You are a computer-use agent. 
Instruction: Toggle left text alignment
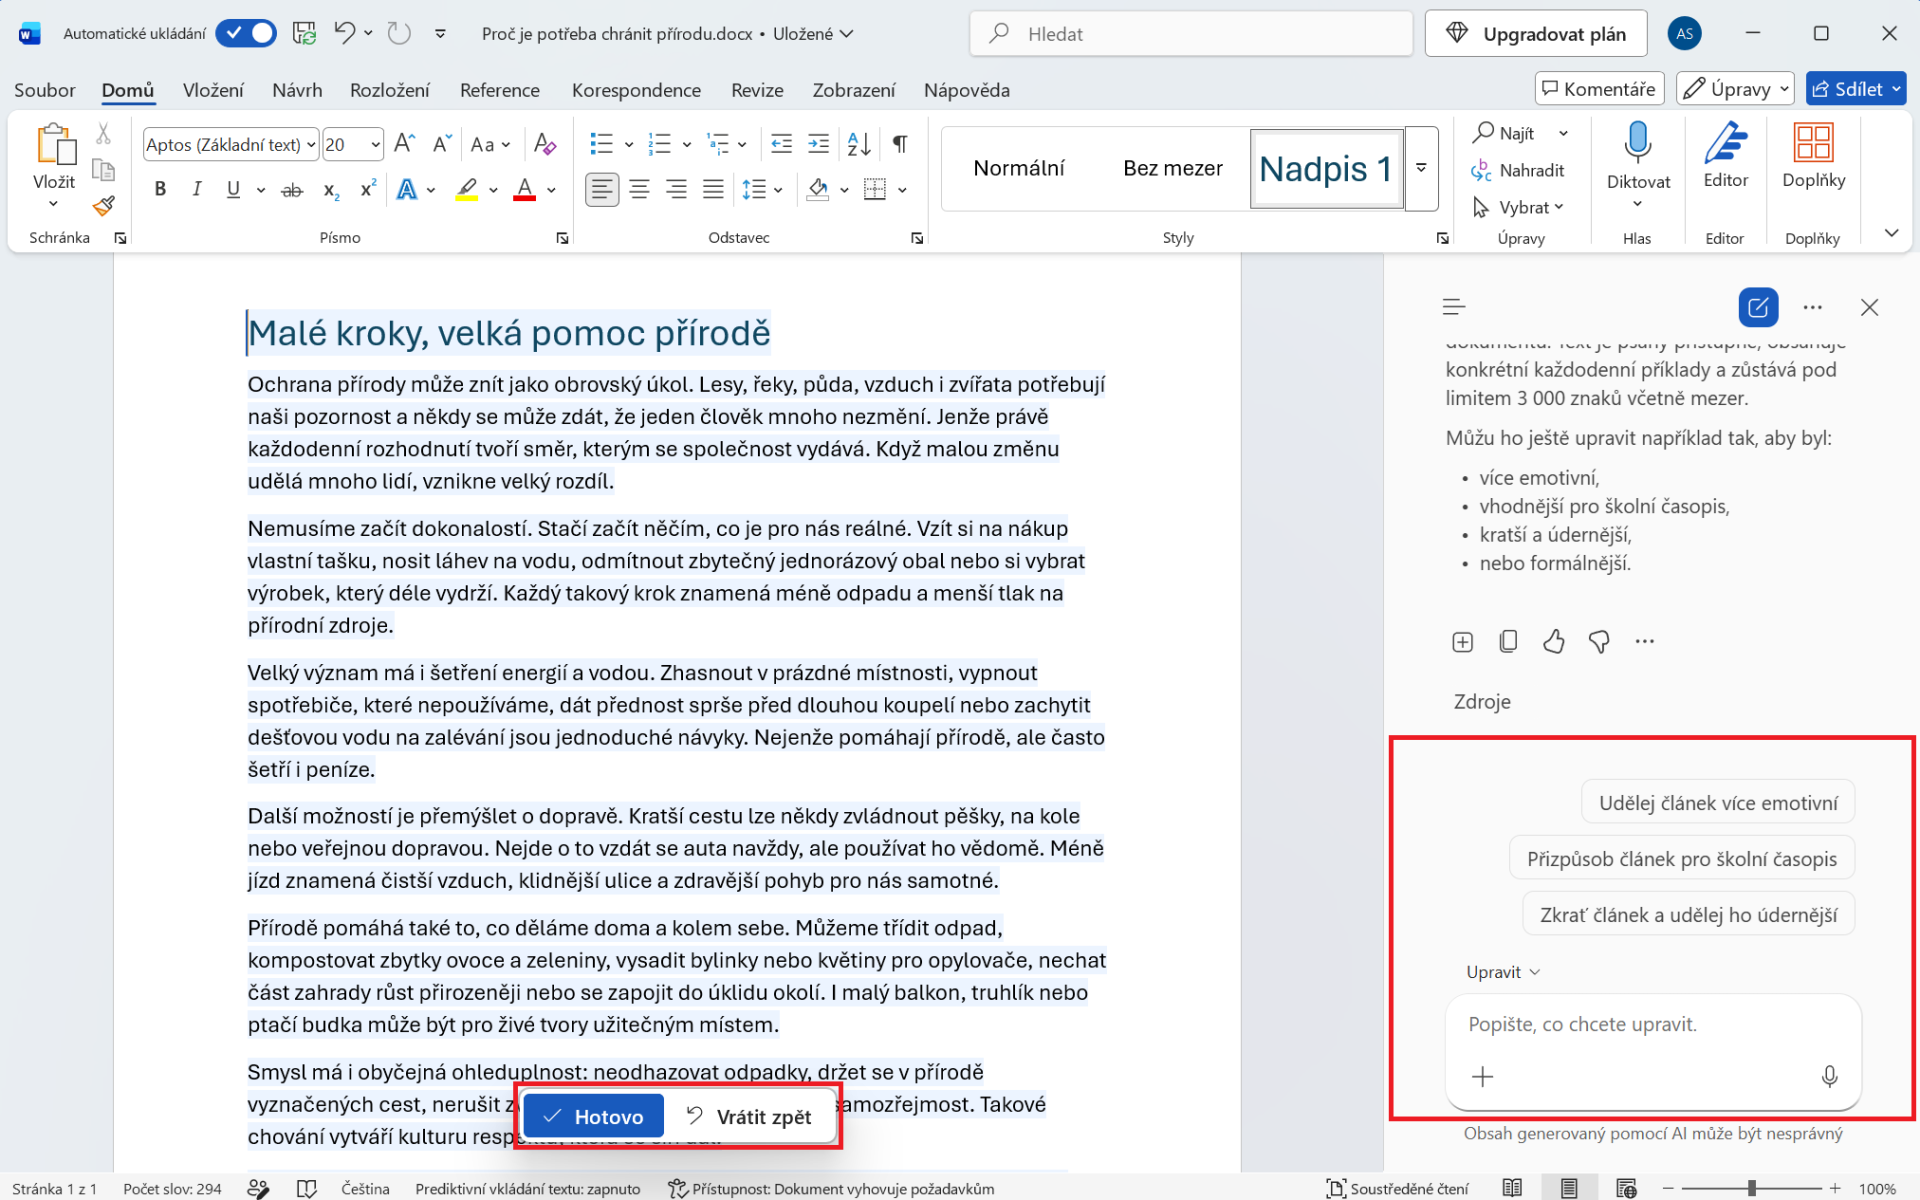(x=601, y=189)
